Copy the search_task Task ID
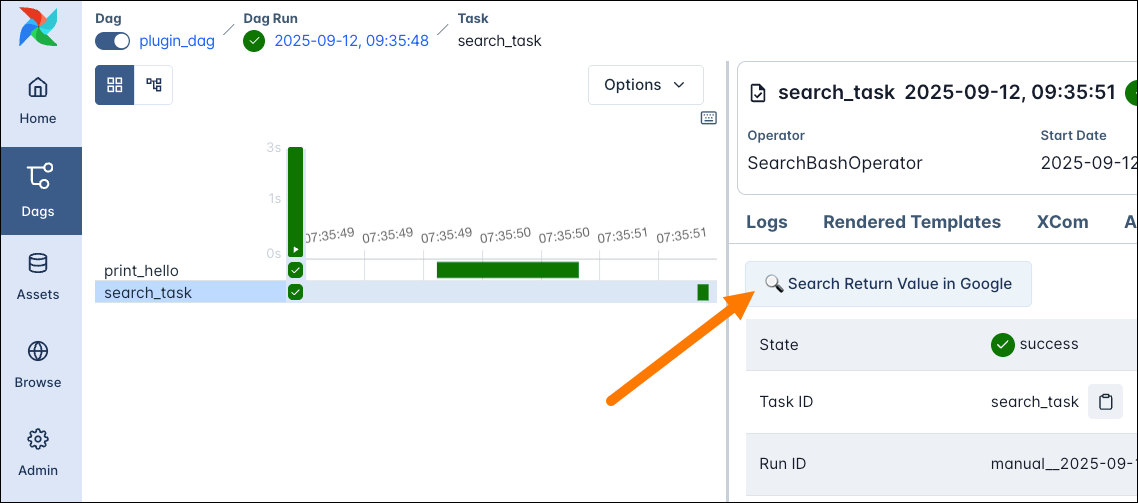Image resolution: width=1138 pixels, height=503 pixels. (x=1105, y=402)
